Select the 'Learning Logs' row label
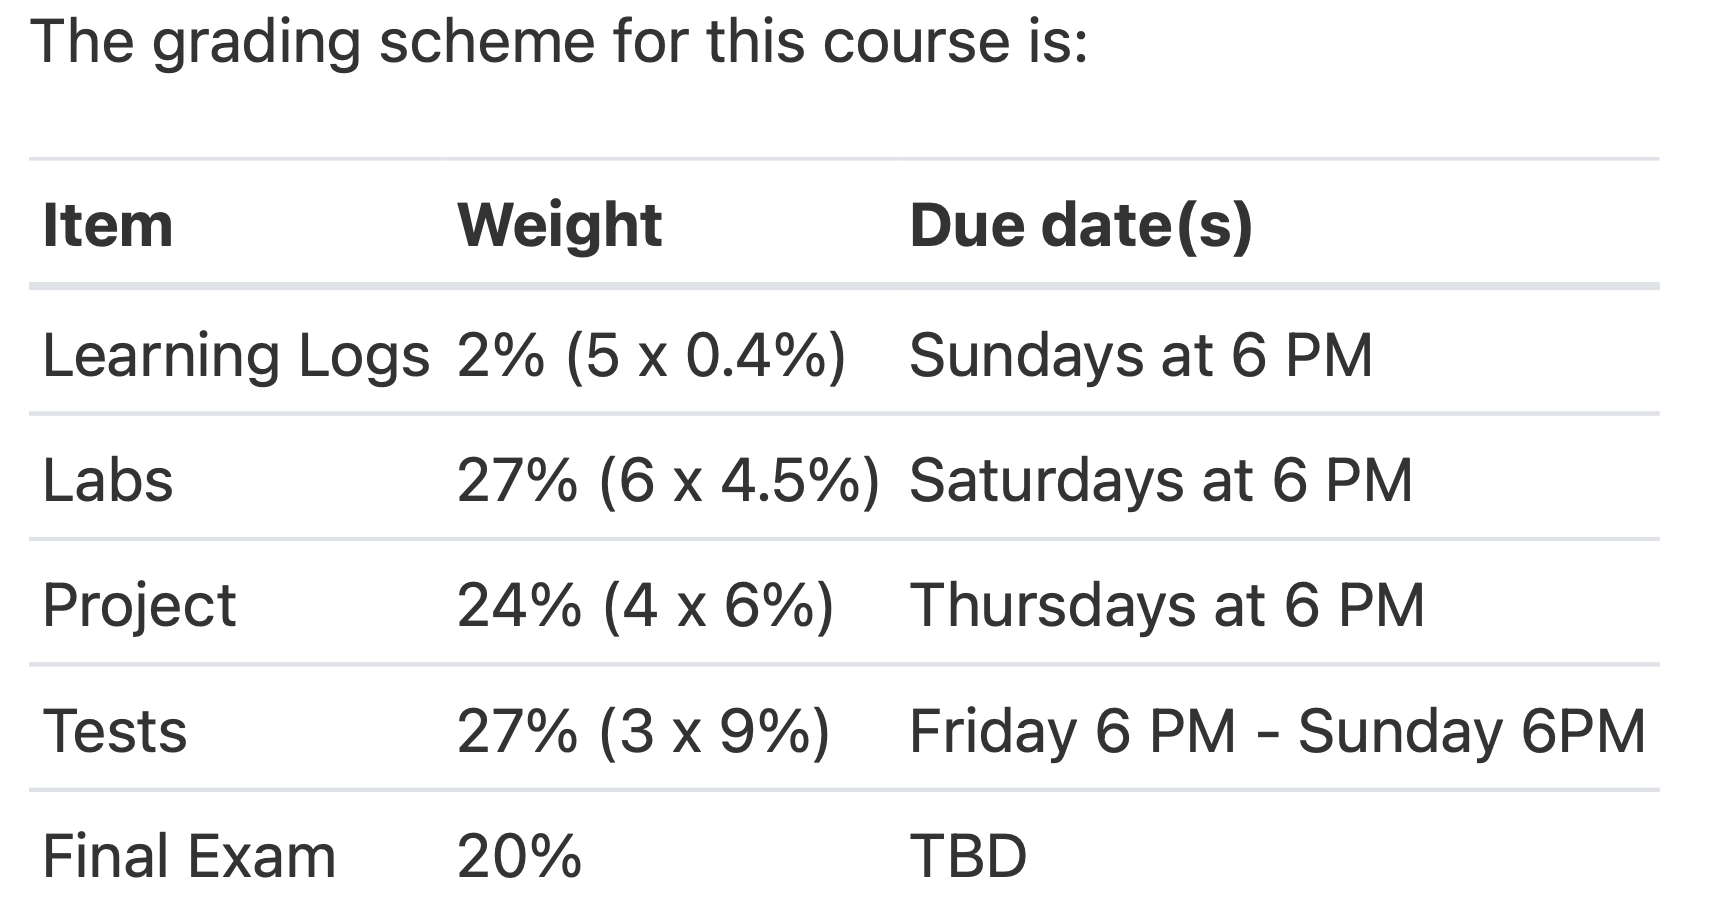This screenshot has width=1728, height=916. (236, 356)
